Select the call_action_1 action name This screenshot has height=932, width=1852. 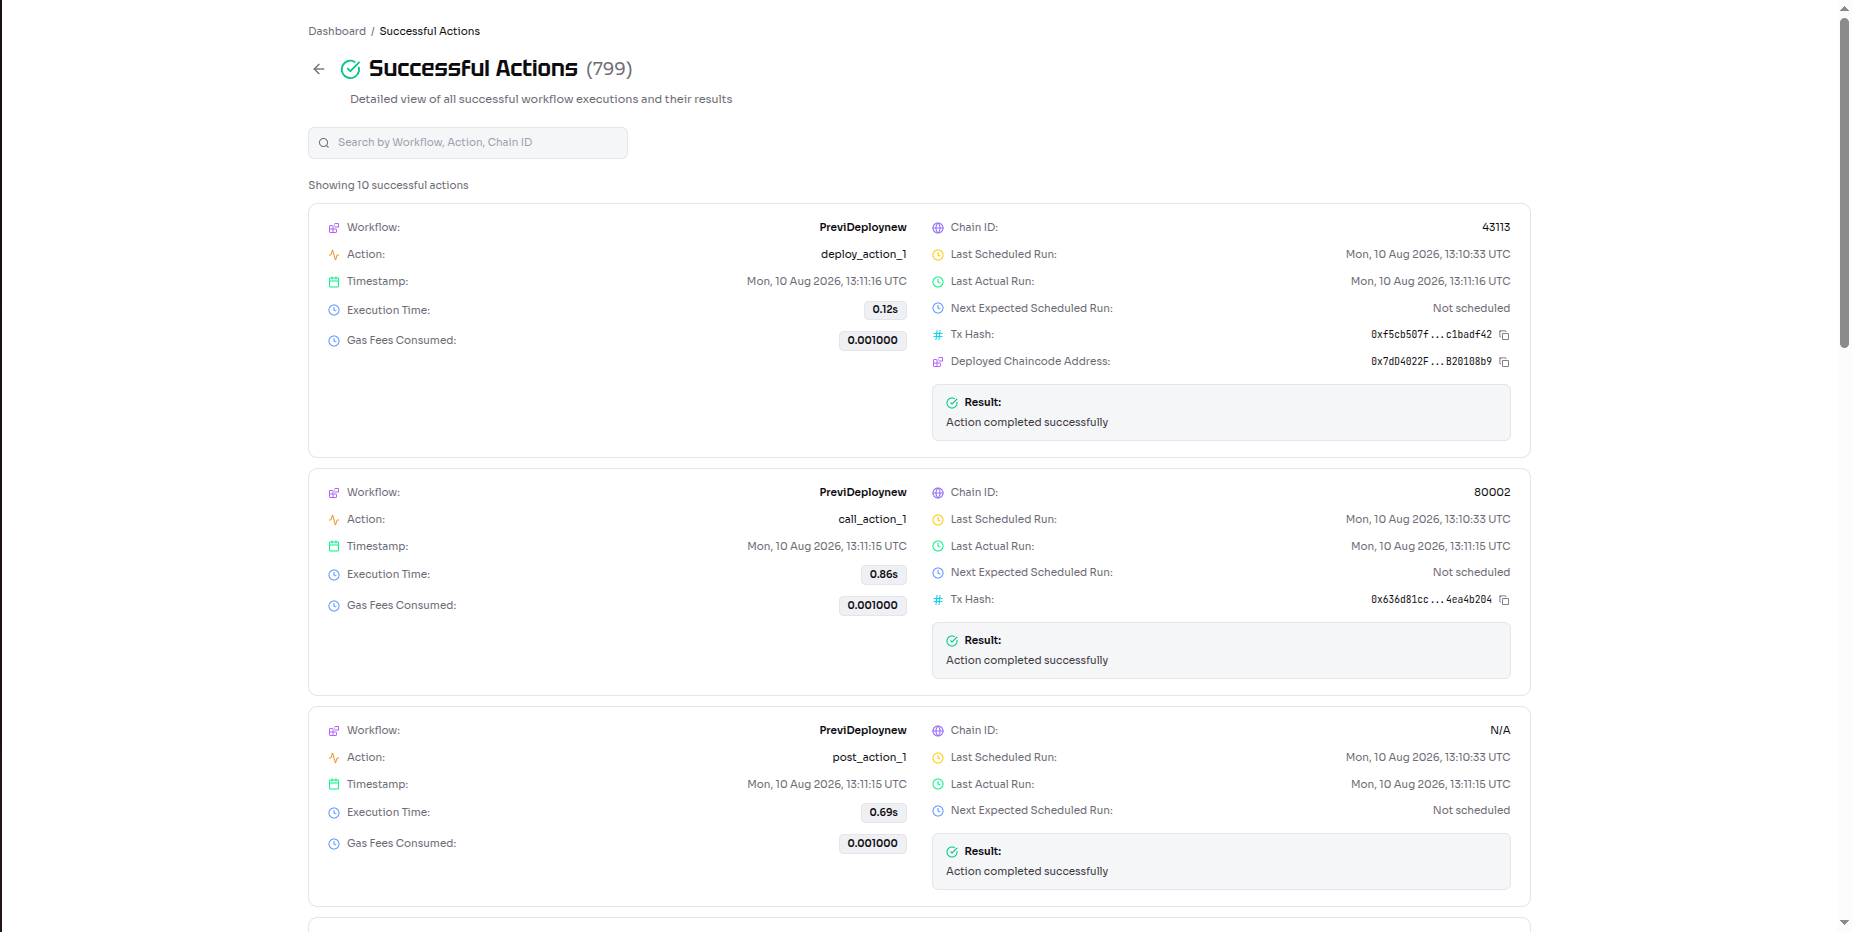tap(872, 519)
